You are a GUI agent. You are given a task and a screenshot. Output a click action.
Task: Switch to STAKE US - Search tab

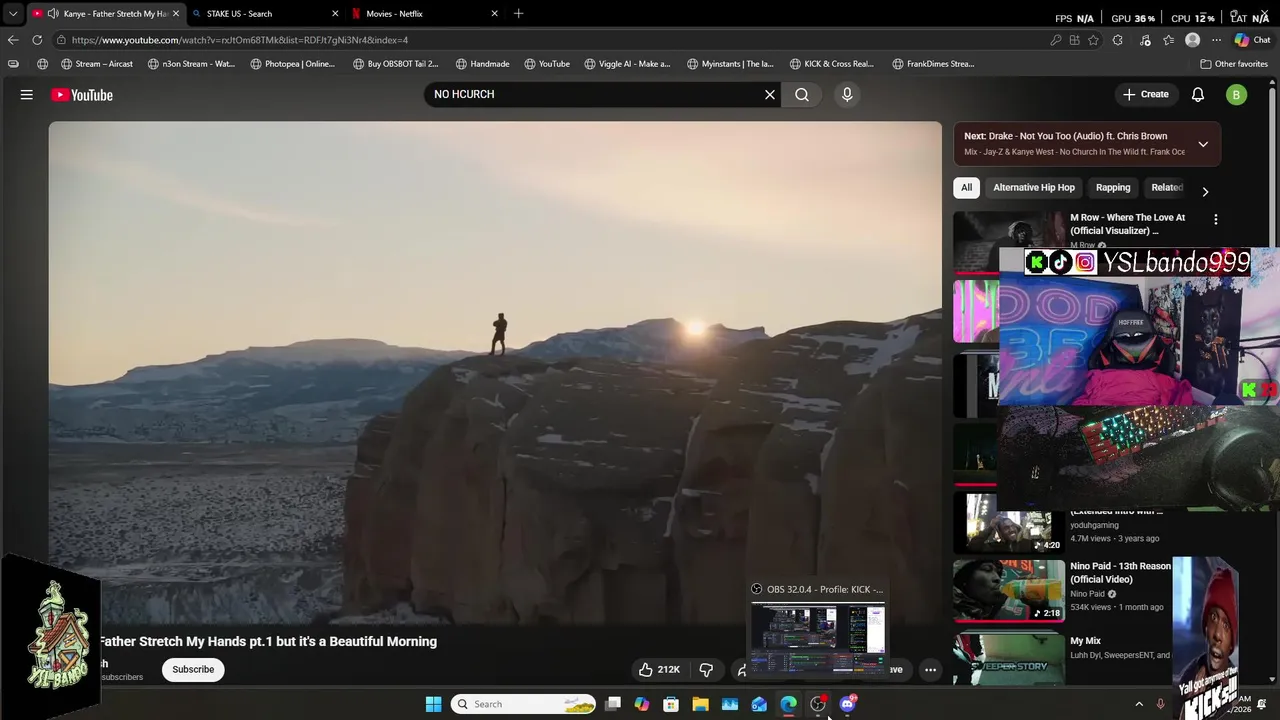[264, 14]
